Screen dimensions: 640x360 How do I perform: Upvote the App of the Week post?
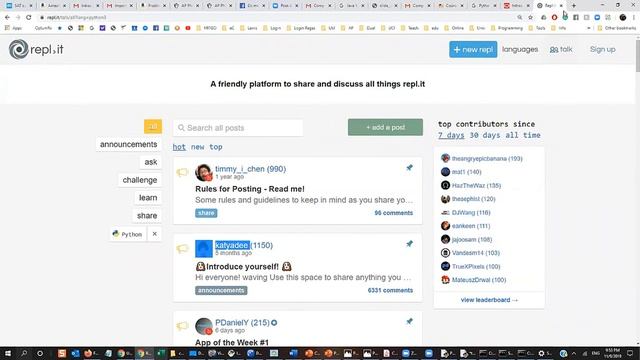182,326
